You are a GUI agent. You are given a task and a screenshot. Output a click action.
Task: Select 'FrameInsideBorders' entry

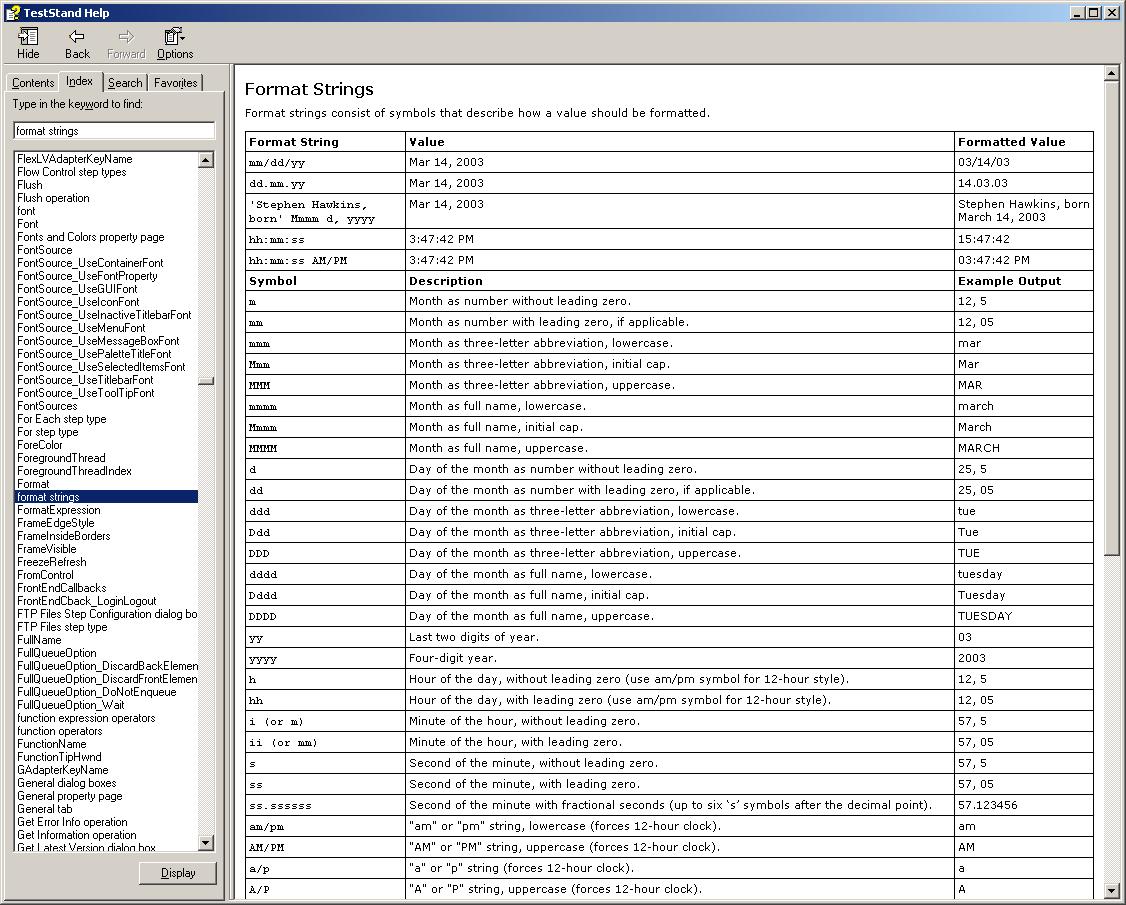[64, 536]
